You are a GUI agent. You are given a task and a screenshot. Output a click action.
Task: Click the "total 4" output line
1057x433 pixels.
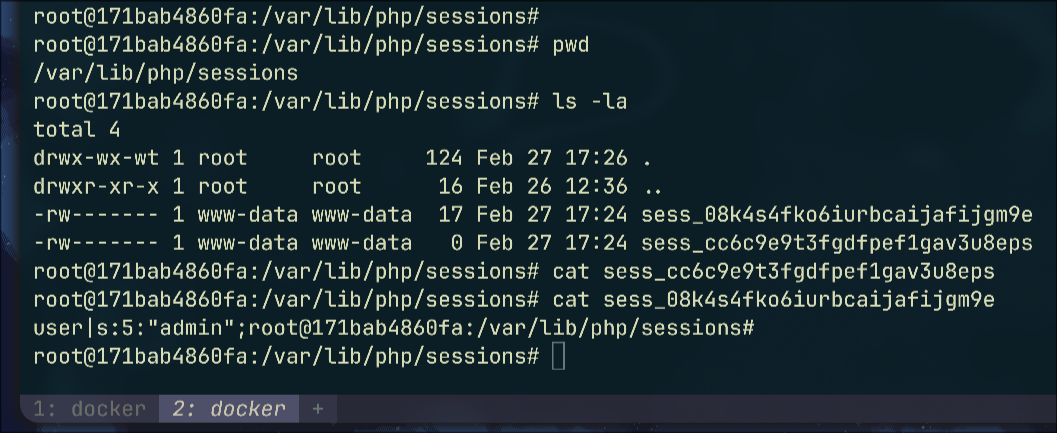pyautogui.click(x=77, y=130)
